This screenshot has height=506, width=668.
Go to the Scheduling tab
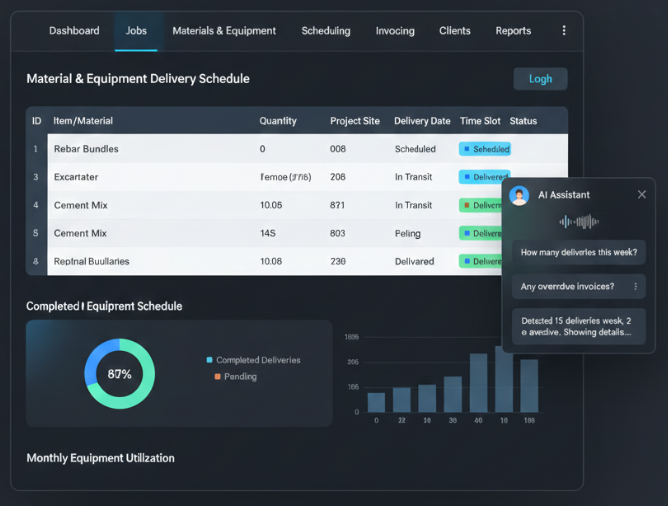click(x=326, y=31)
